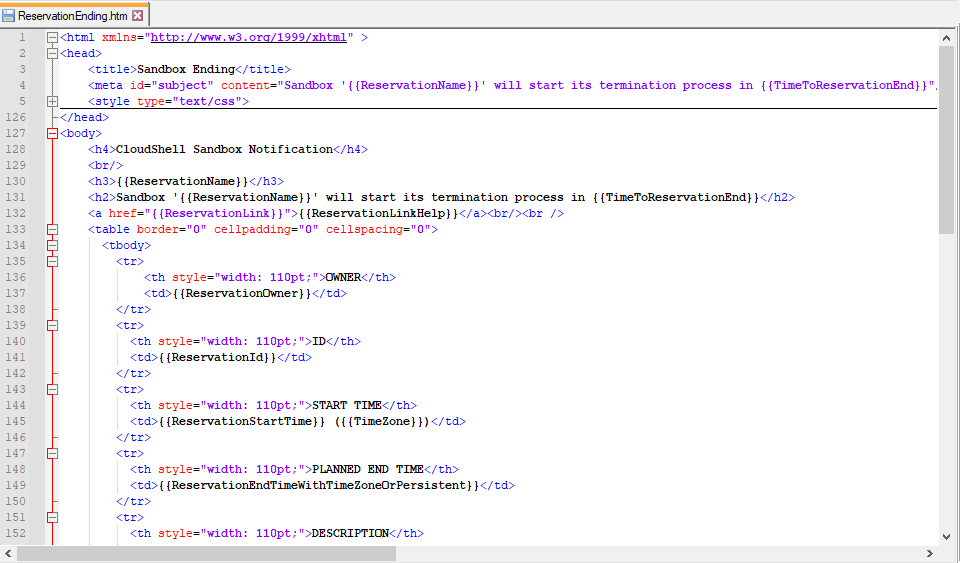Click the vertical scrollbar down arrow

coord(947,537)
